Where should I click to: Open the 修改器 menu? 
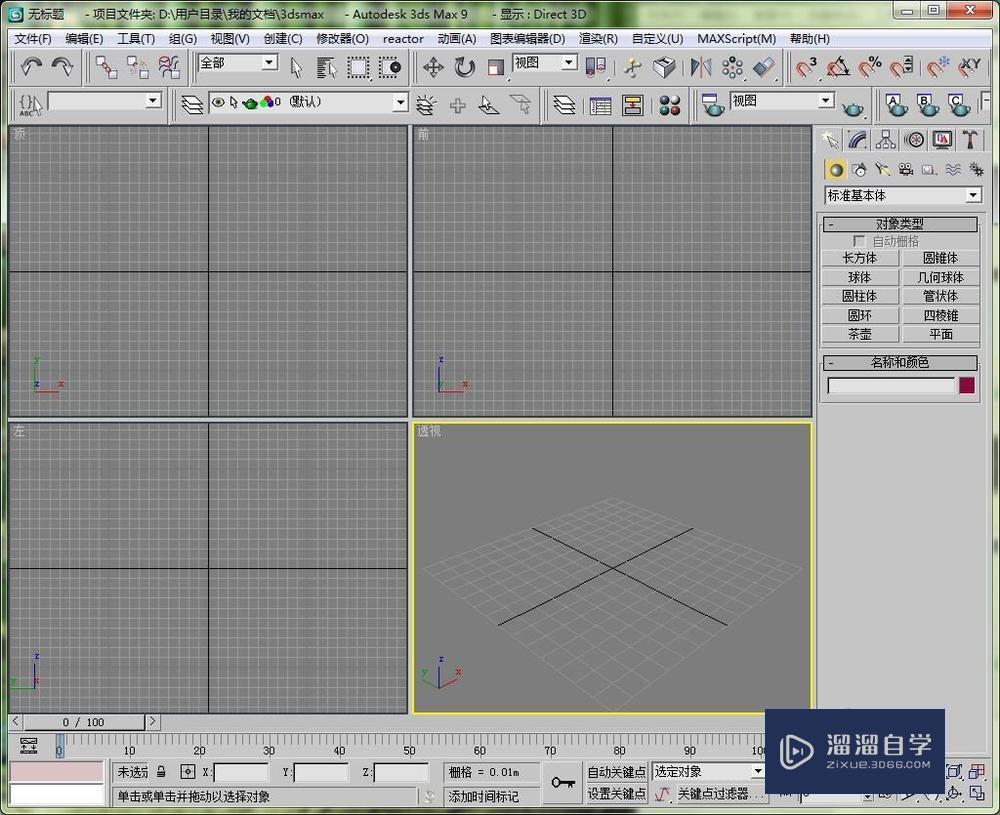click(x=341, y=39)
